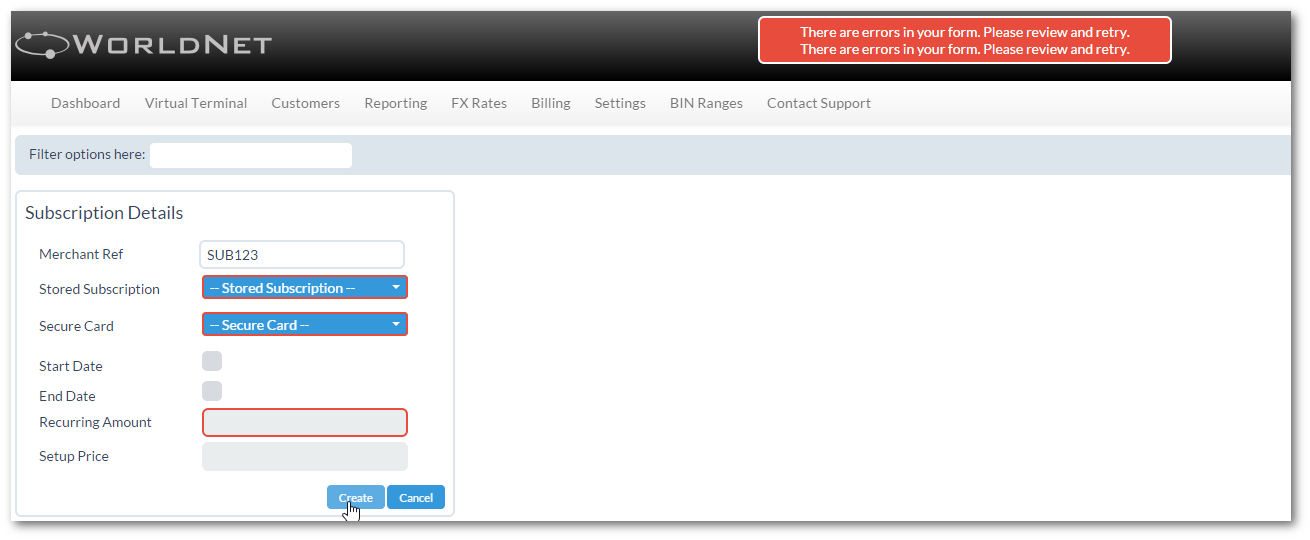Navigate to FX Rates
The height and width of the screenshot is (540, 1310).
pos(479,103)
